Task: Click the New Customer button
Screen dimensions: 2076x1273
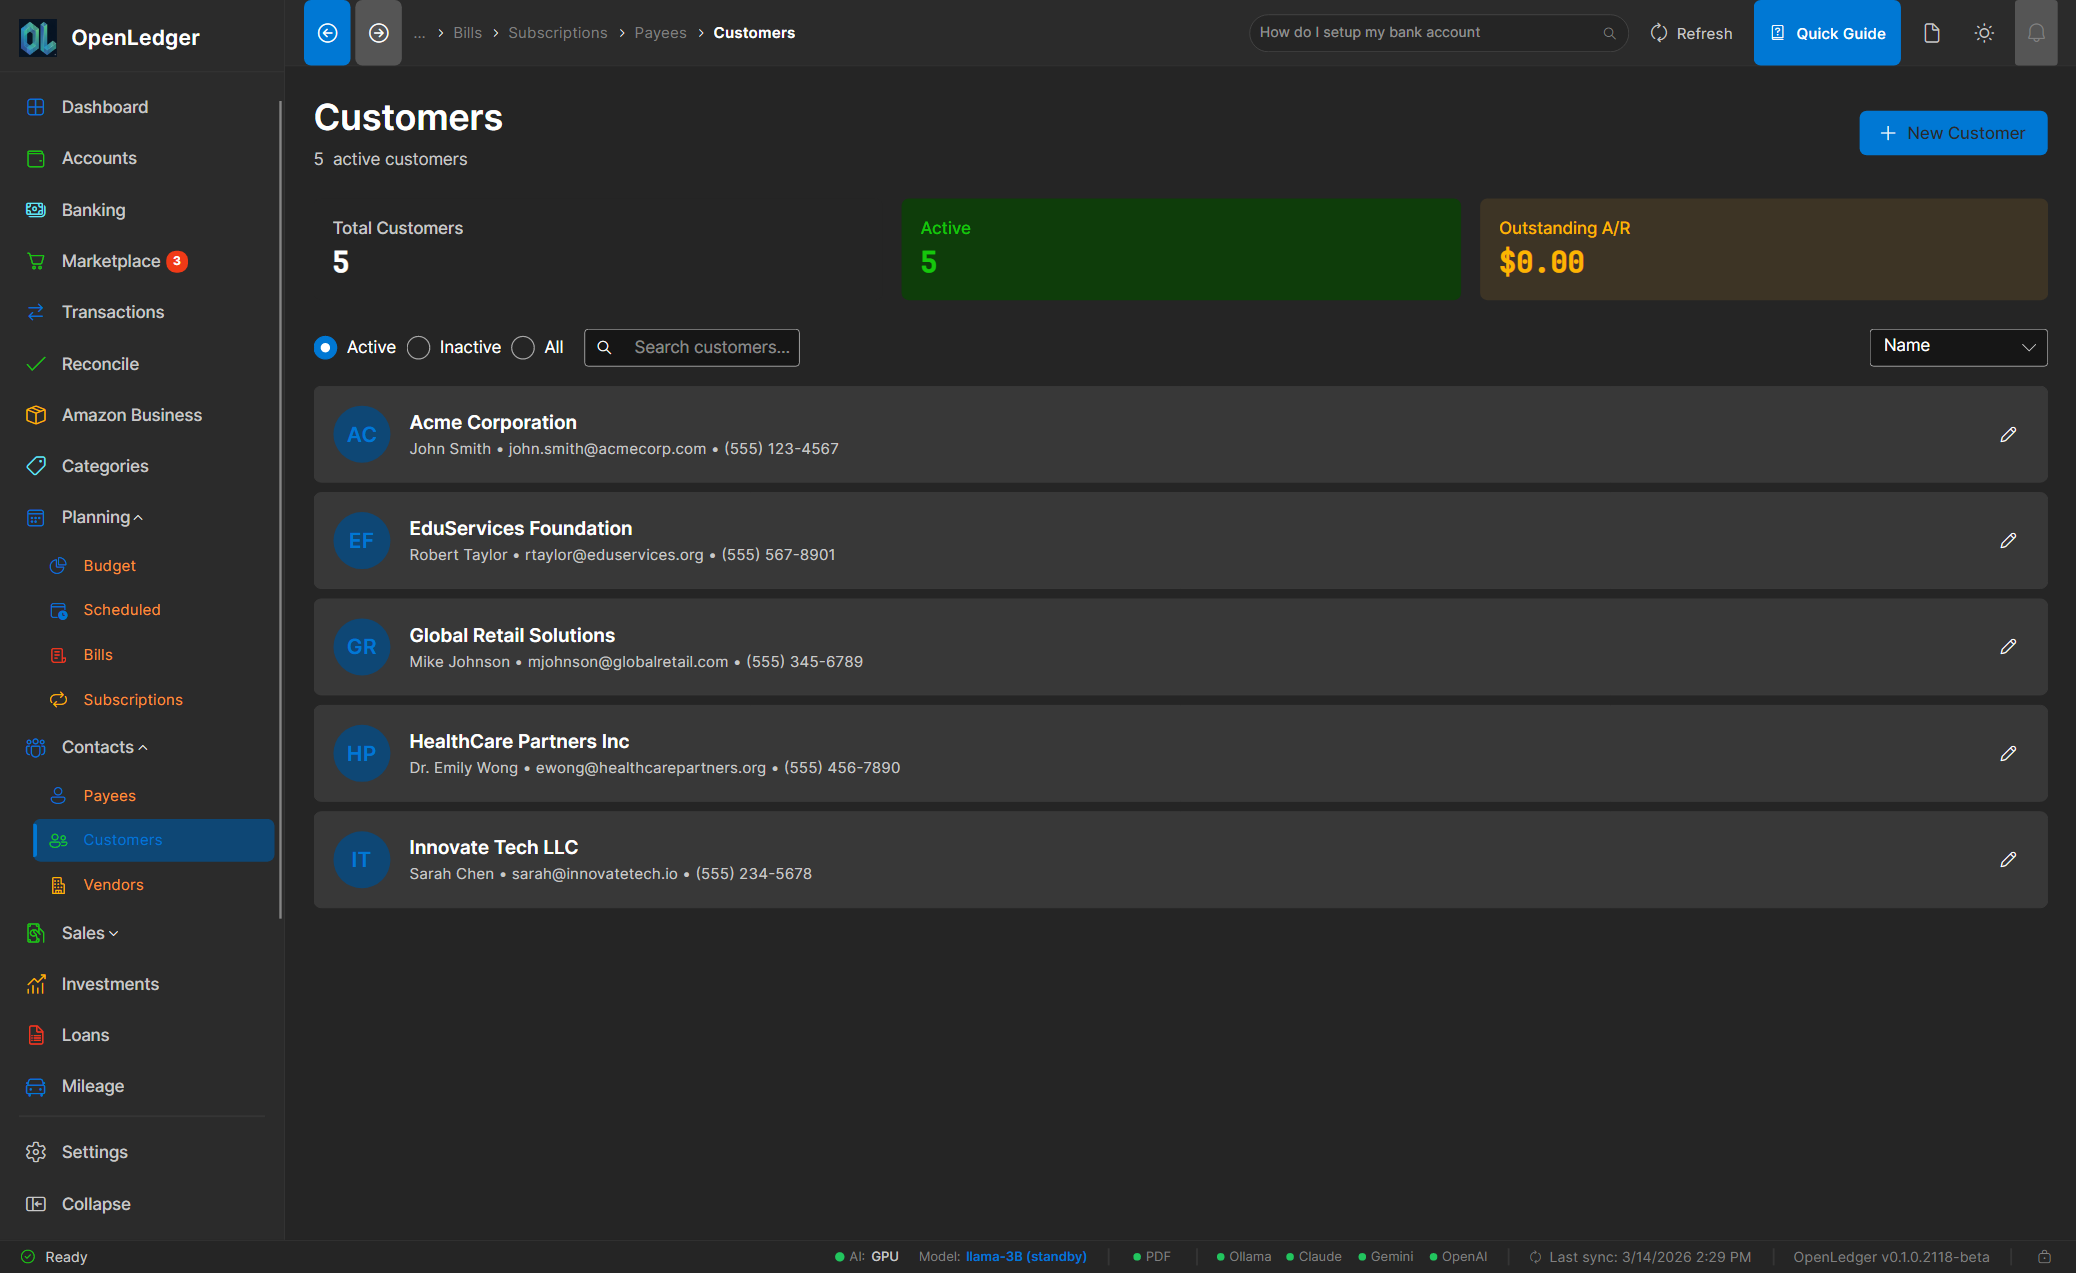Action: (x=1952, y=132)
